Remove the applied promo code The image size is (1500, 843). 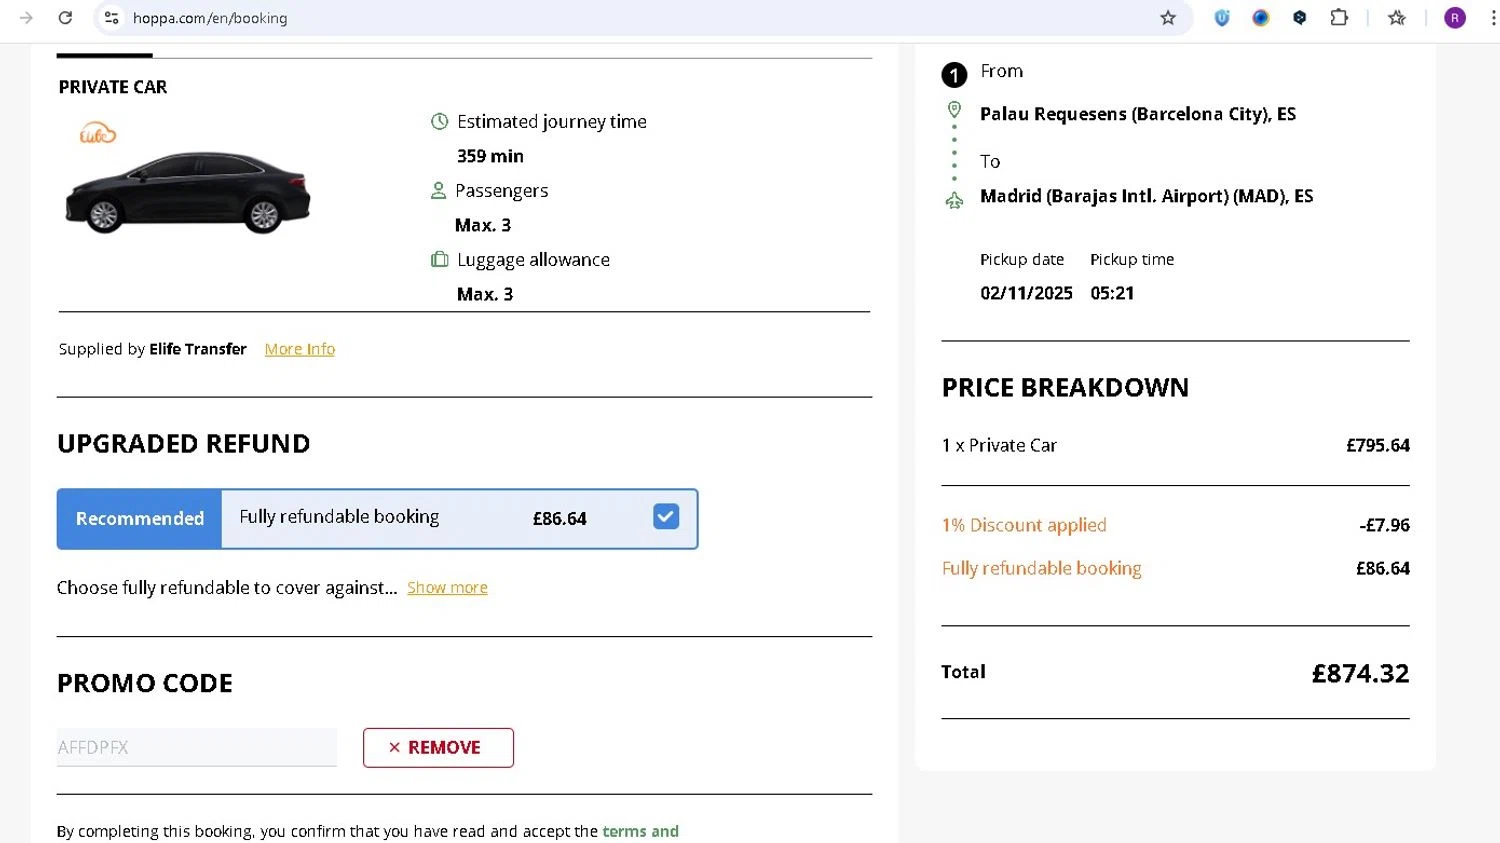438,748
